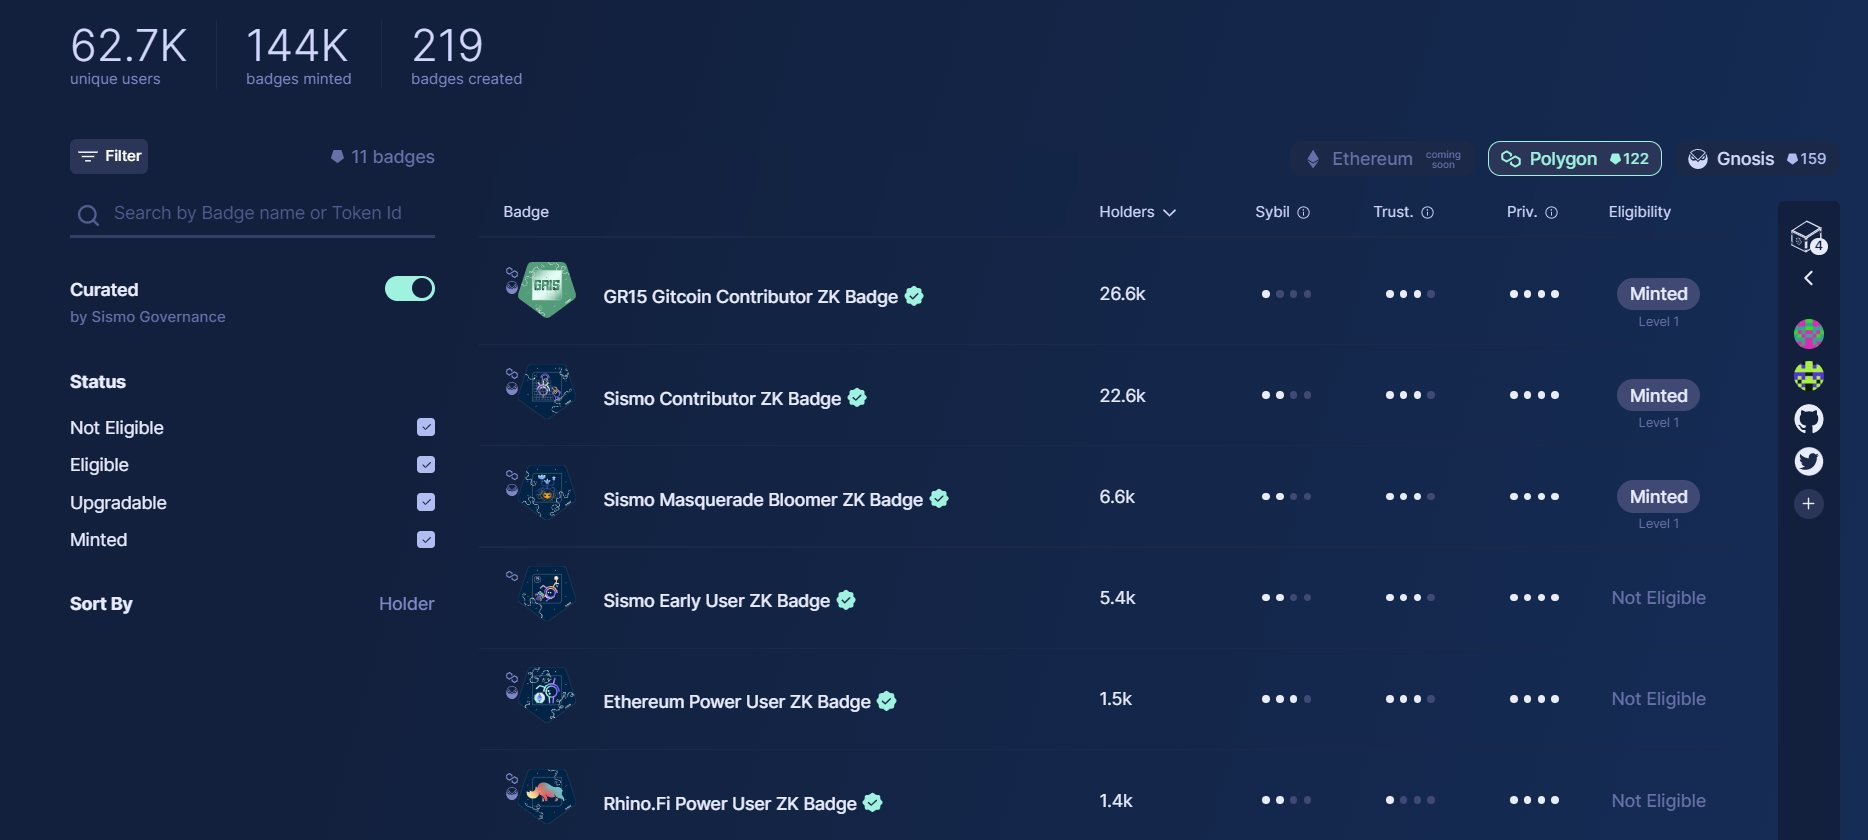Click the GitHub account icon
1868x840 pixels.
click(1808, 419)
